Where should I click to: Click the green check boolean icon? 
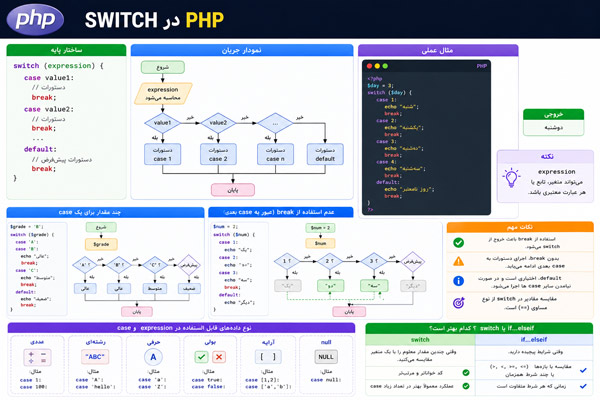(201, 357)
